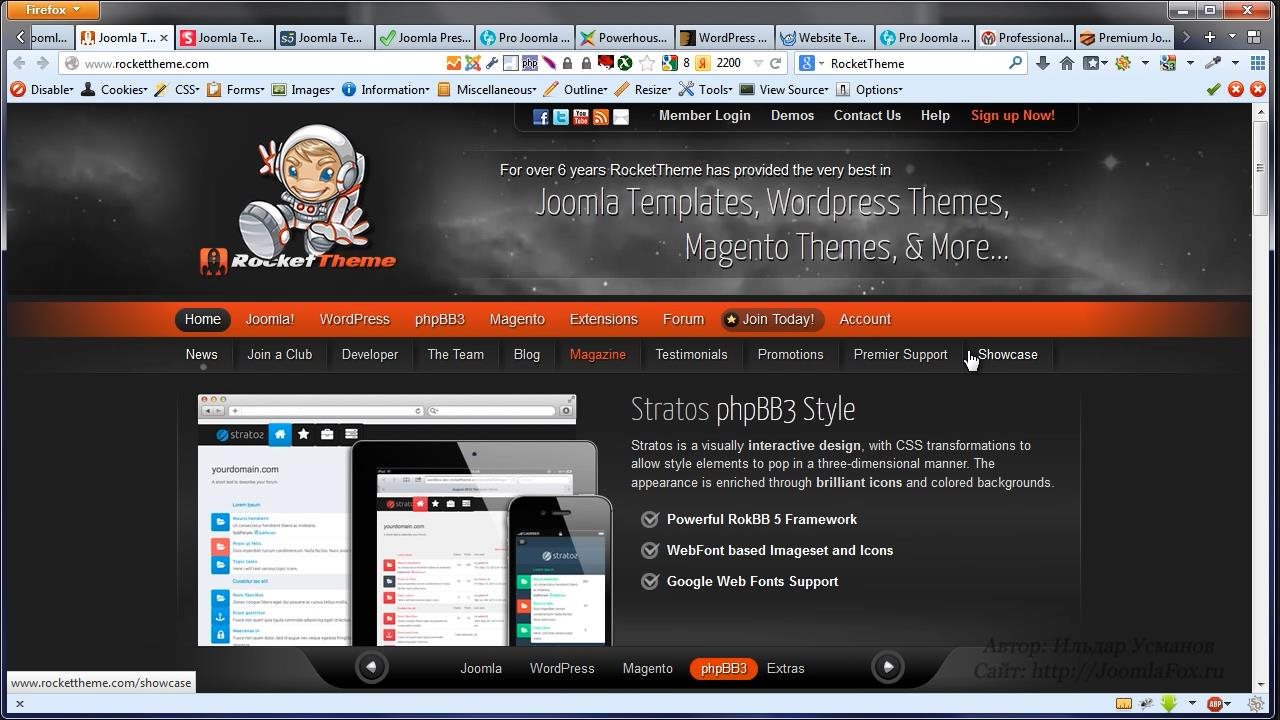
Task: Click the email envelope icon in site header
Action: pyautogui.click(x=621, y=117)
